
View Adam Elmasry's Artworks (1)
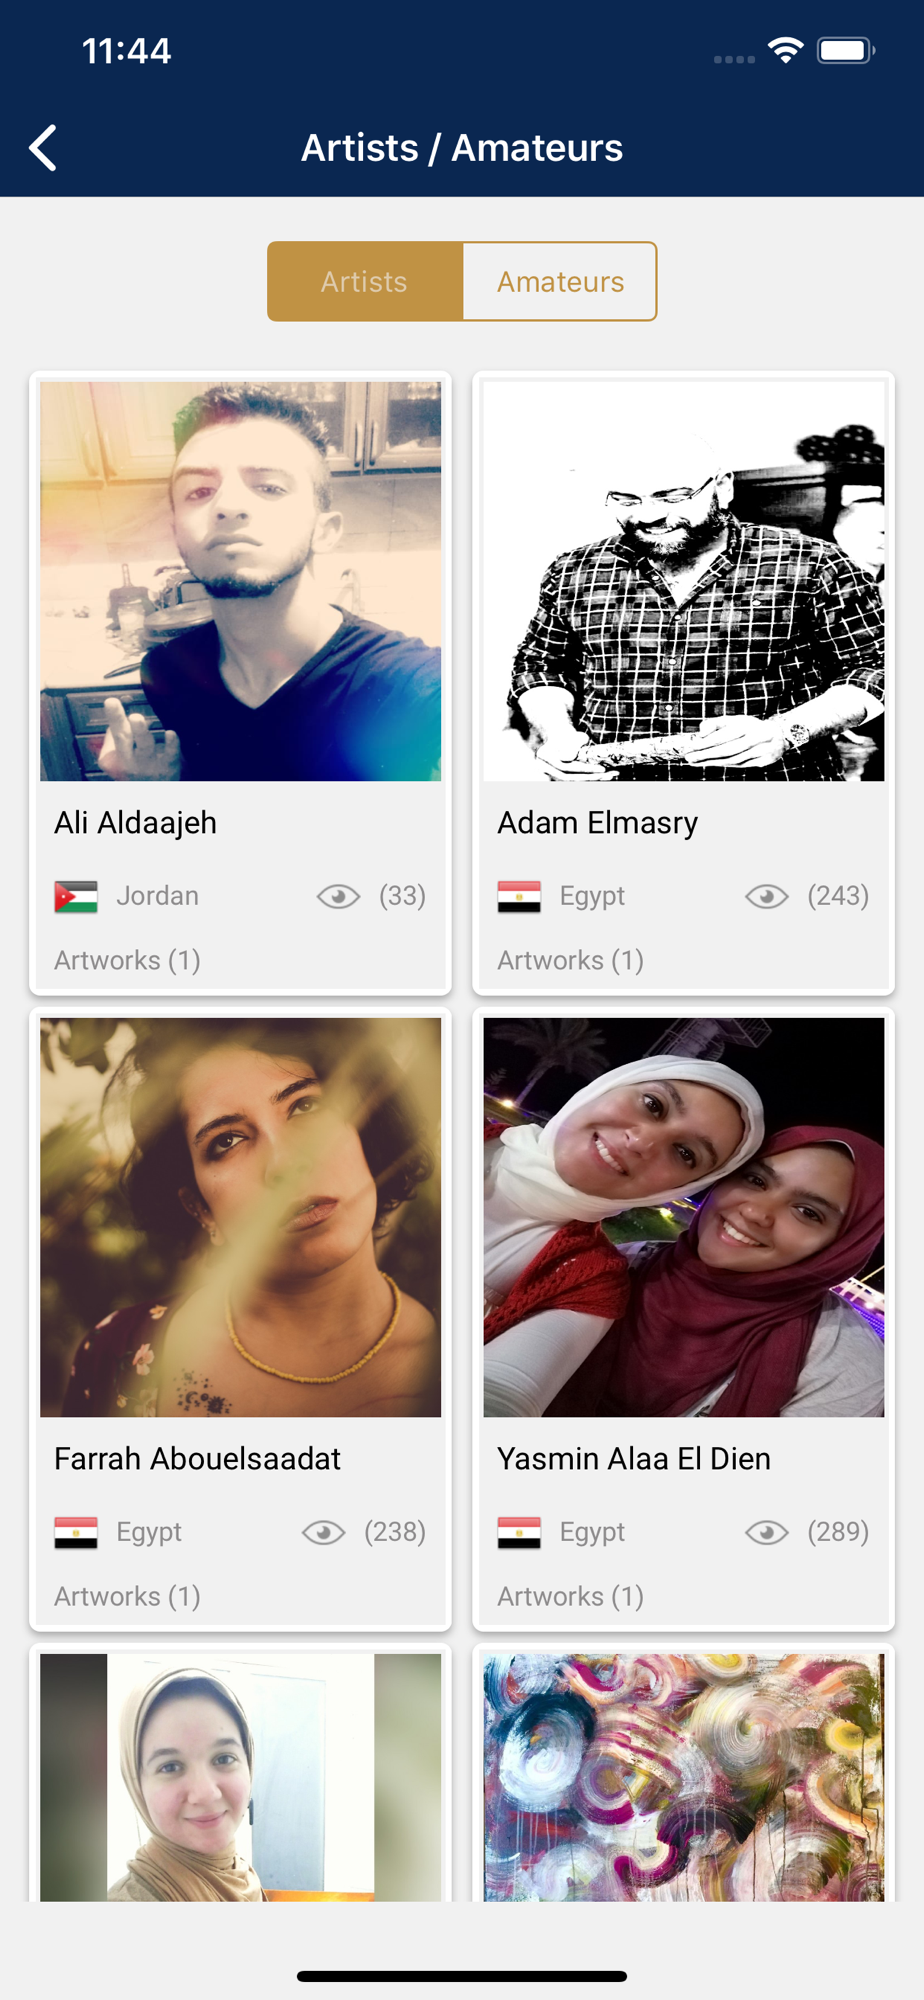click(571, 960)
